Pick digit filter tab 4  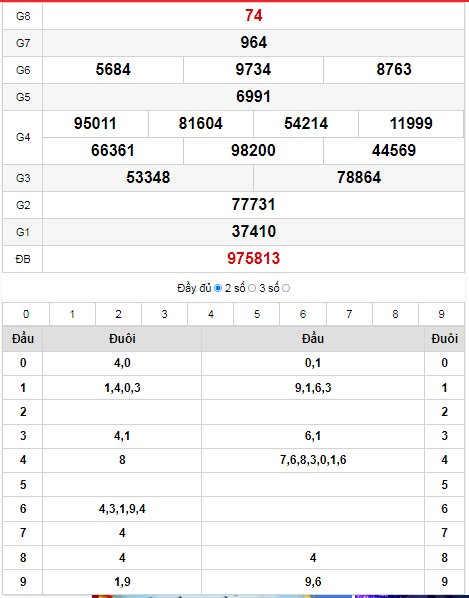(x=210, y=314)
